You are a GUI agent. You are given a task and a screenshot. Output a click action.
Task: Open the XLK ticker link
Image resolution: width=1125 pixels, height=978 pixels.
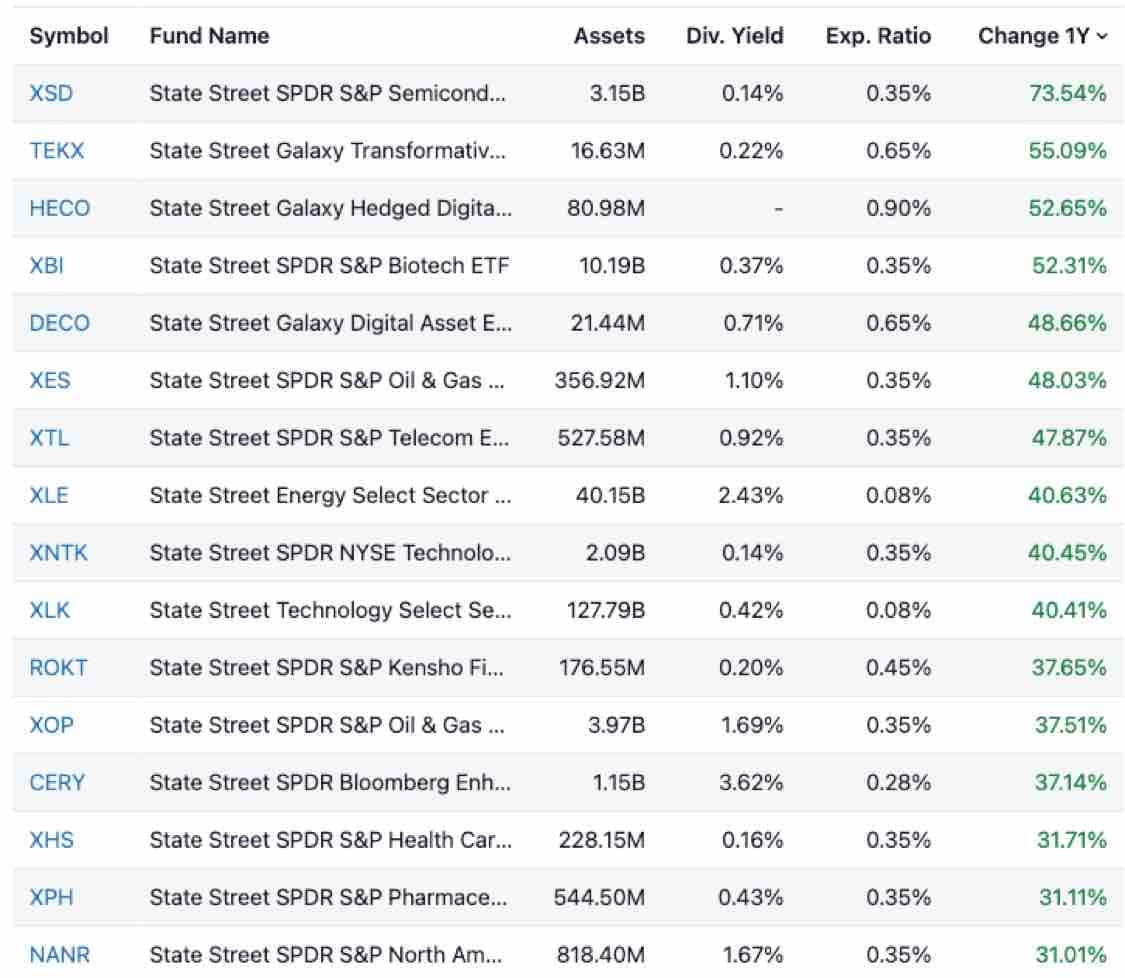(x=50, y=610)
